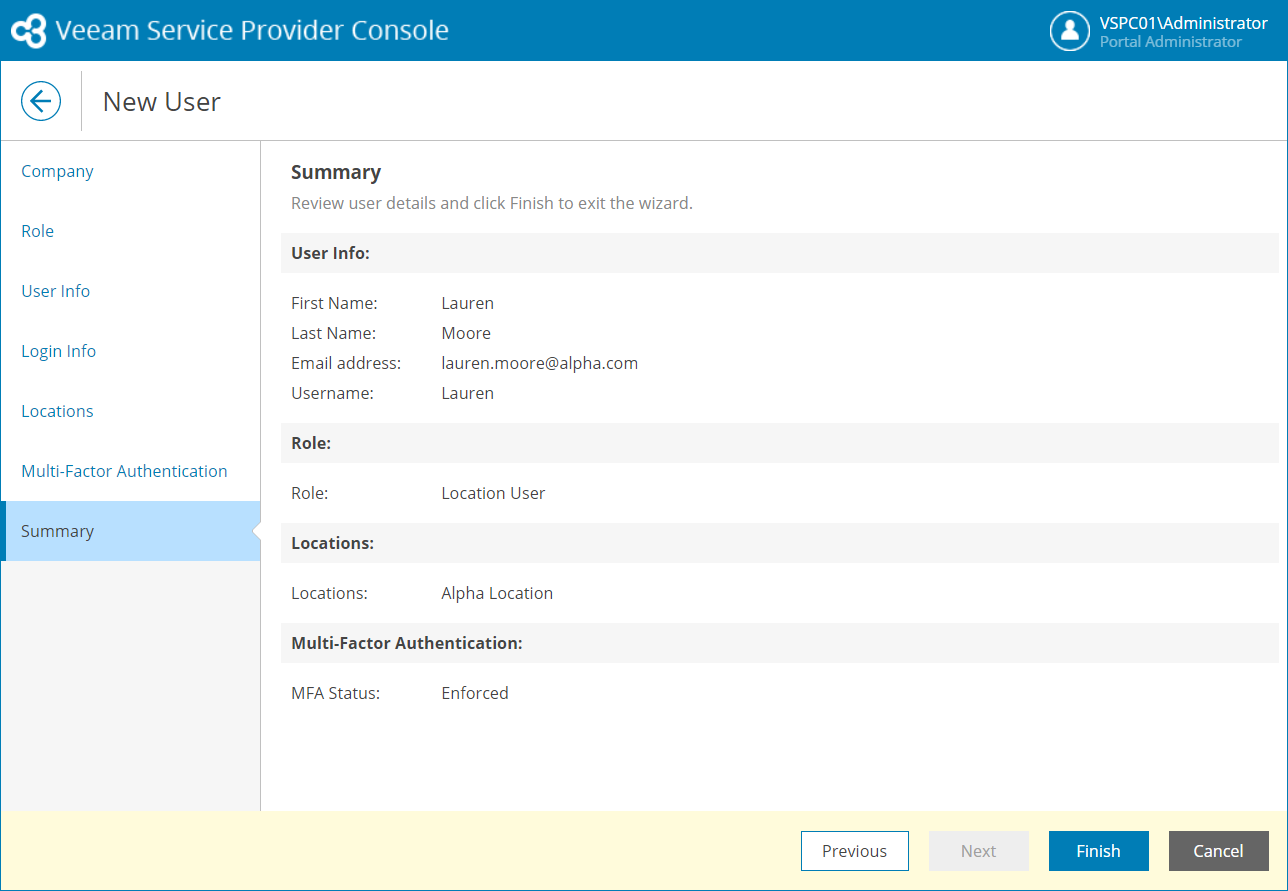Select the Summary step
The height and width of the screenshot is (891, 1288).
(58, 531)
